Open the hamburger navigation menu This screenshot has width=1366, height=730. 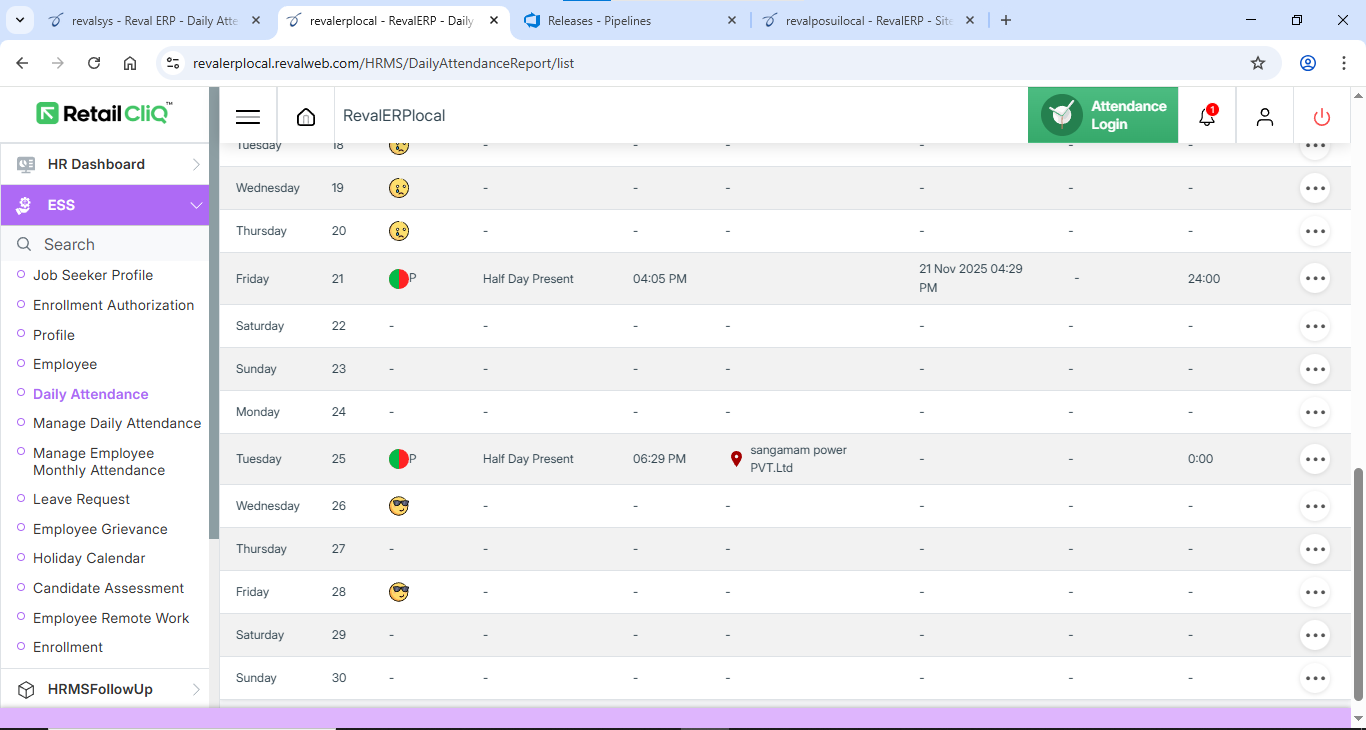(248, 116)
